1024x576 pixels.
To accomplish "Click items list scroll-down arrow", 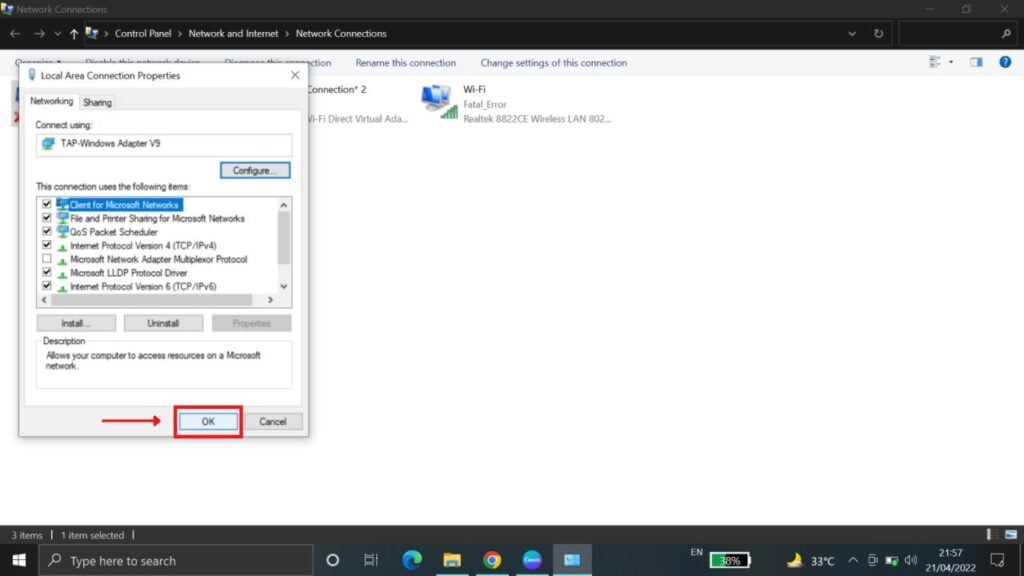I will [283, 286].
